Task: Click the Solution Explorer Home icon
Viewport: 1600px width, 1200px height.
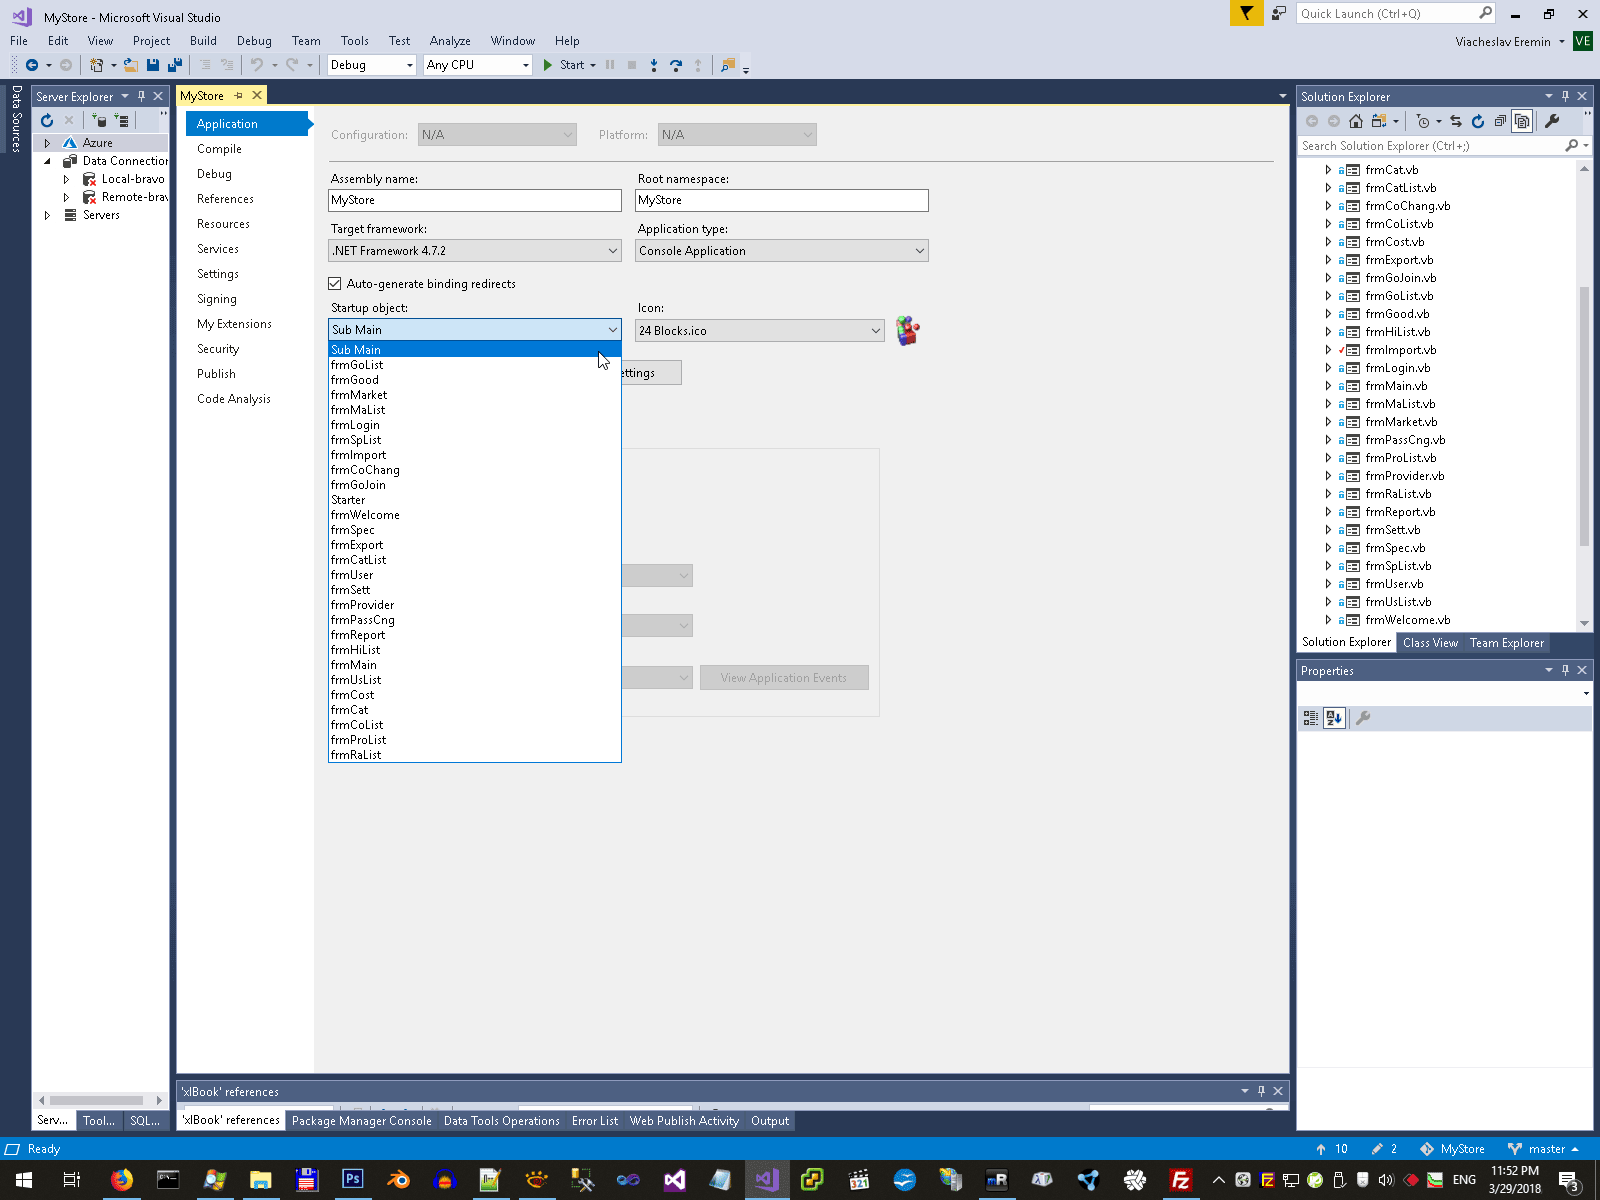Action: pos(1356,121)
